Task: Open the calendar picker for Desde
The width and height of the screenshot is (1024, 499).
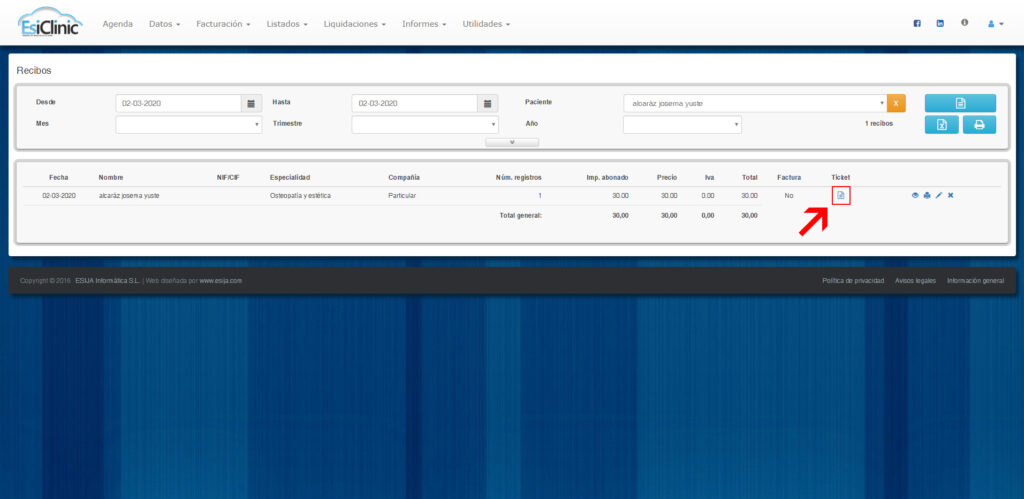Action: [251, 103]
